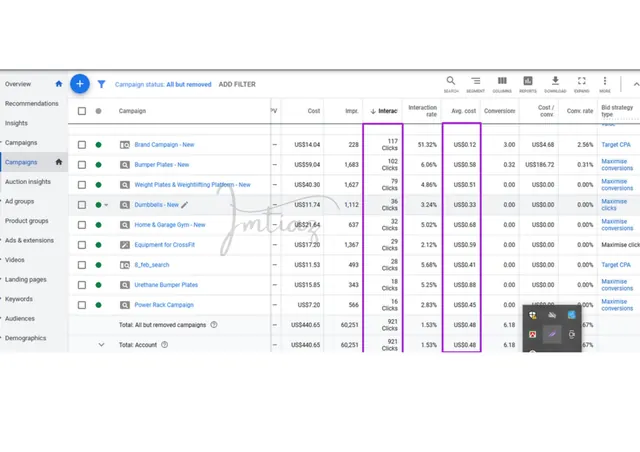Check the box for Bumper Plates - New
This screenshot has width=640, height=452.
pyautogui.click(x=82, y=165)
